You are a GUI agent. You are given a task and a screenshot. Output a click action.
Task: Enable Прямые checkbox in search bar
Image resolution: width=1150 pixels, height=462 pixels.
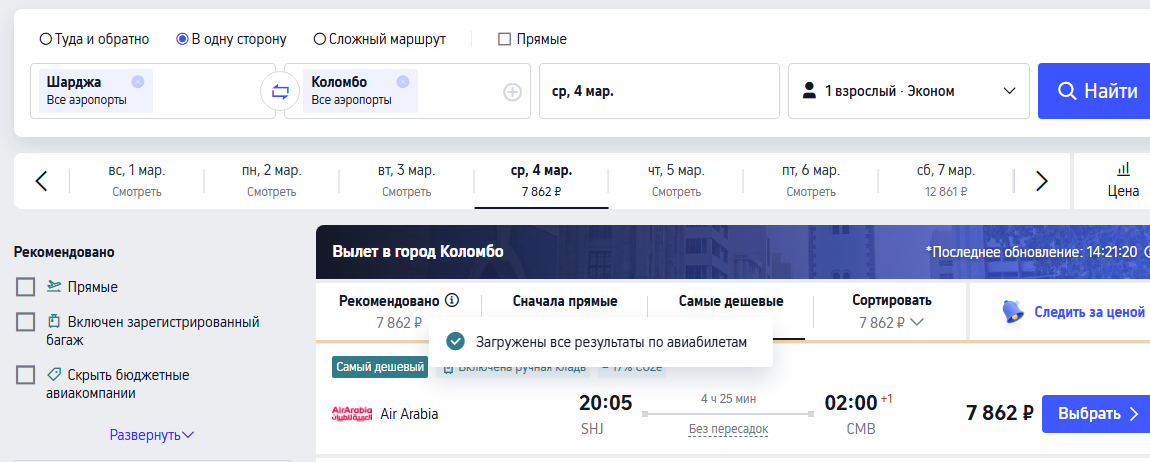(505, 40)
